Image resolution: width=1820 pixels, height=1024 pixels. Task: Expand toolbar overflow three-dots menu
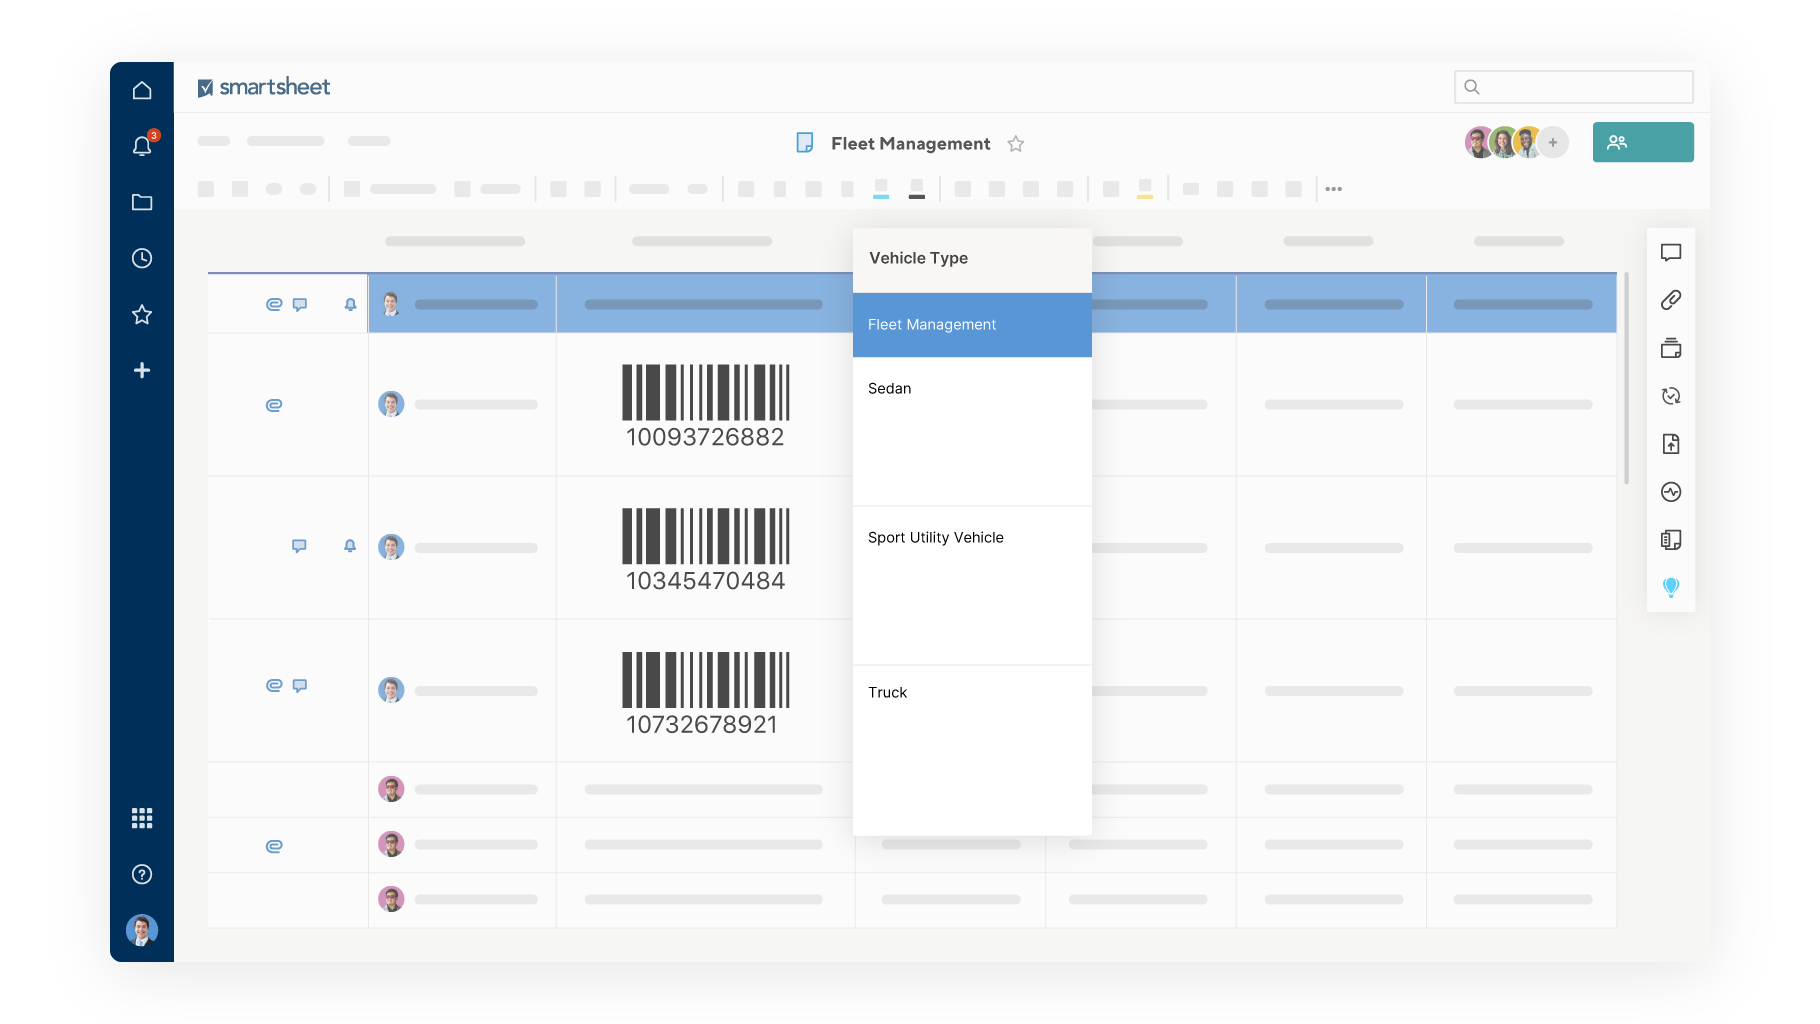tap(1333, 189)
